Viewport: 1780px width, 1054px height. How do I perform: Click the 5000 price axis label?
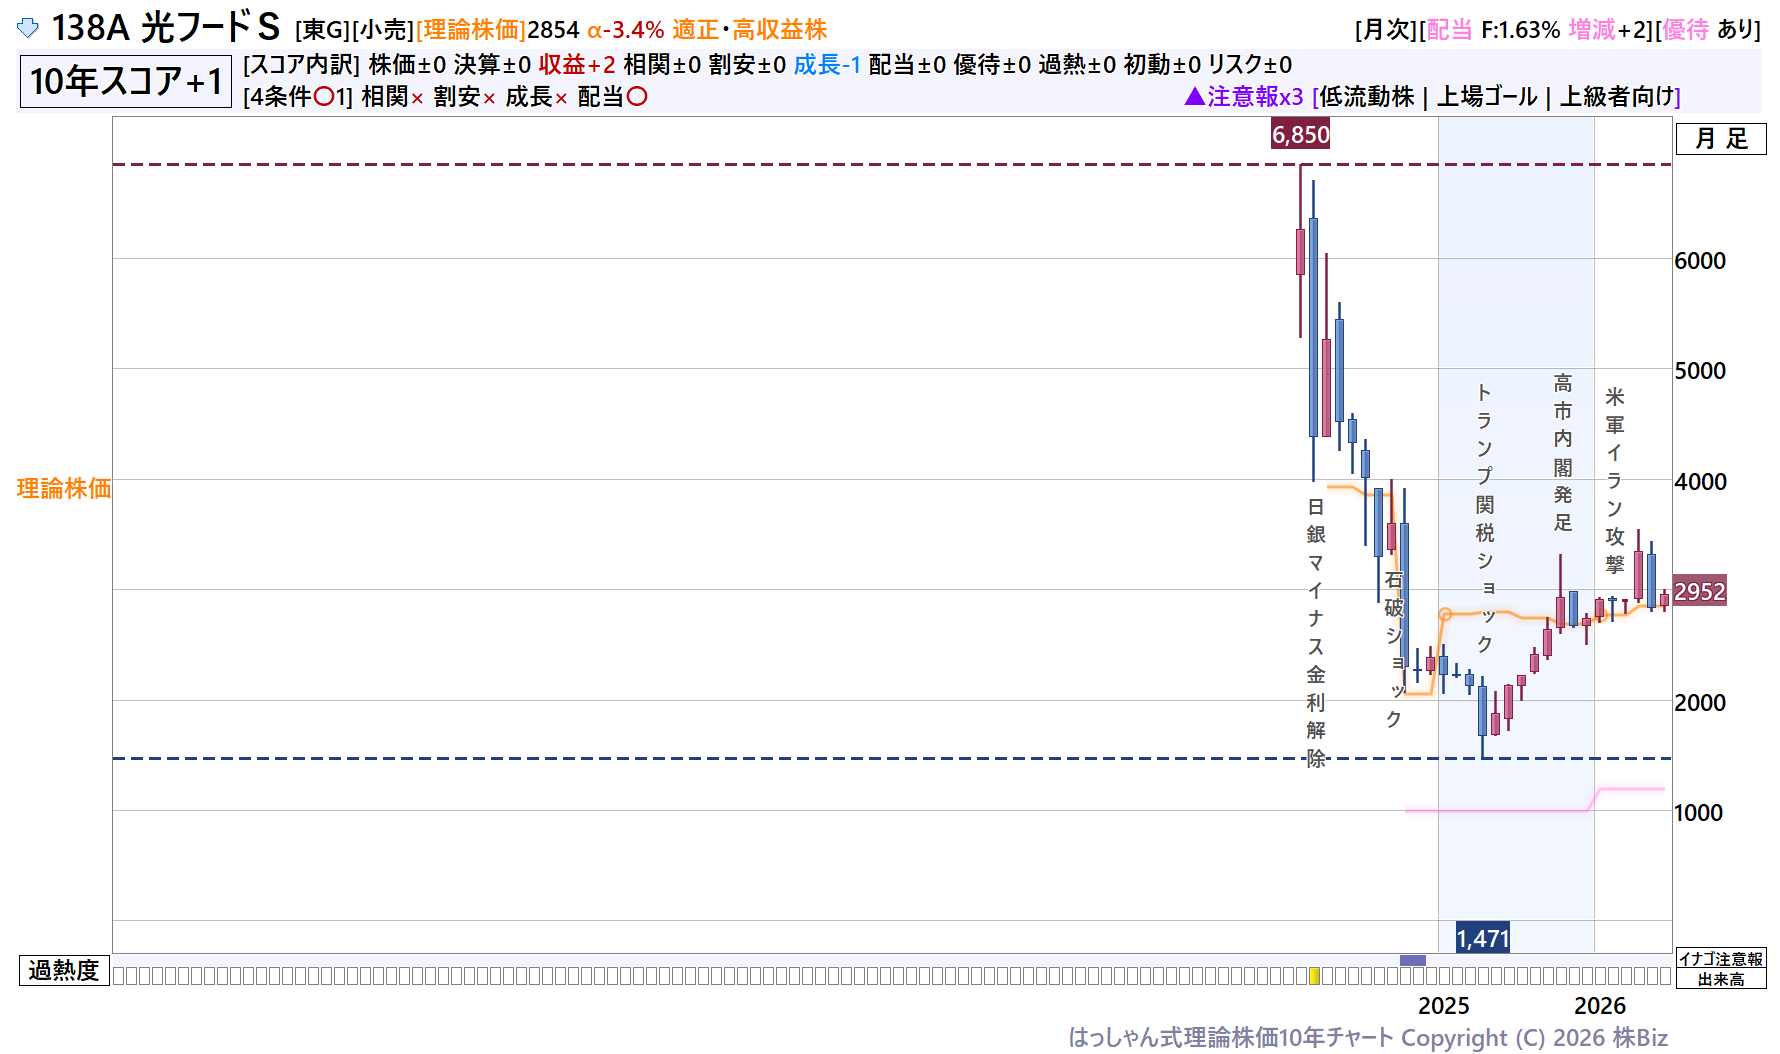1700,370
